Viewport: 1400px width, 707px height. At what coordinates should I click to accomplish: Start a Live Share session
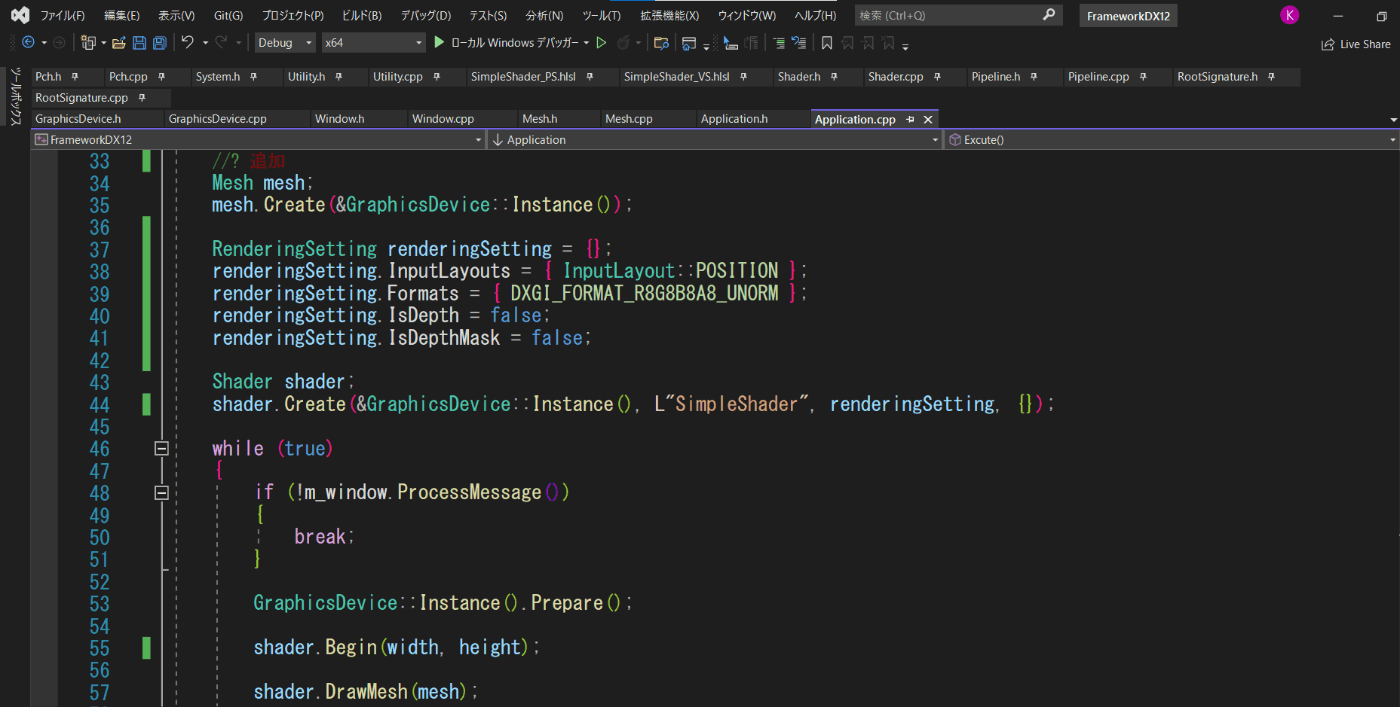[1356, 43]
